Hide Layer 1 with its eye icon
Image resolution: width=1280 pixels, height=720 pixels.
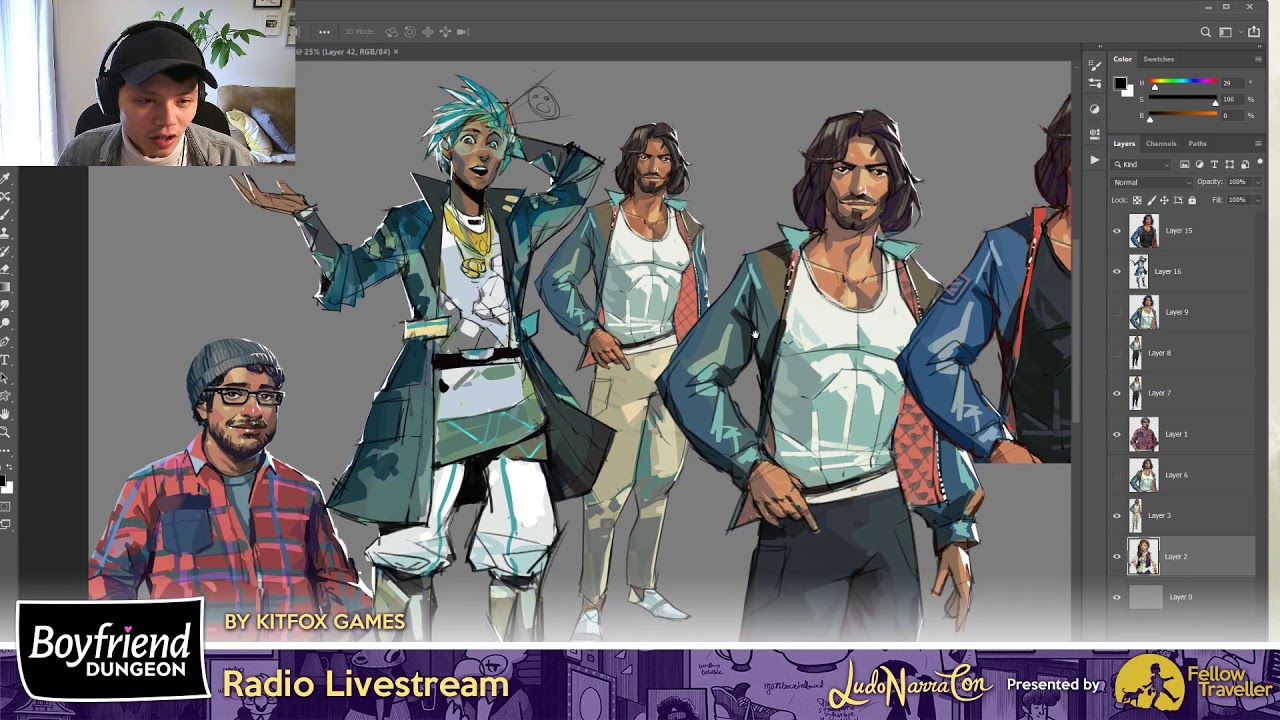[1117, 434]
